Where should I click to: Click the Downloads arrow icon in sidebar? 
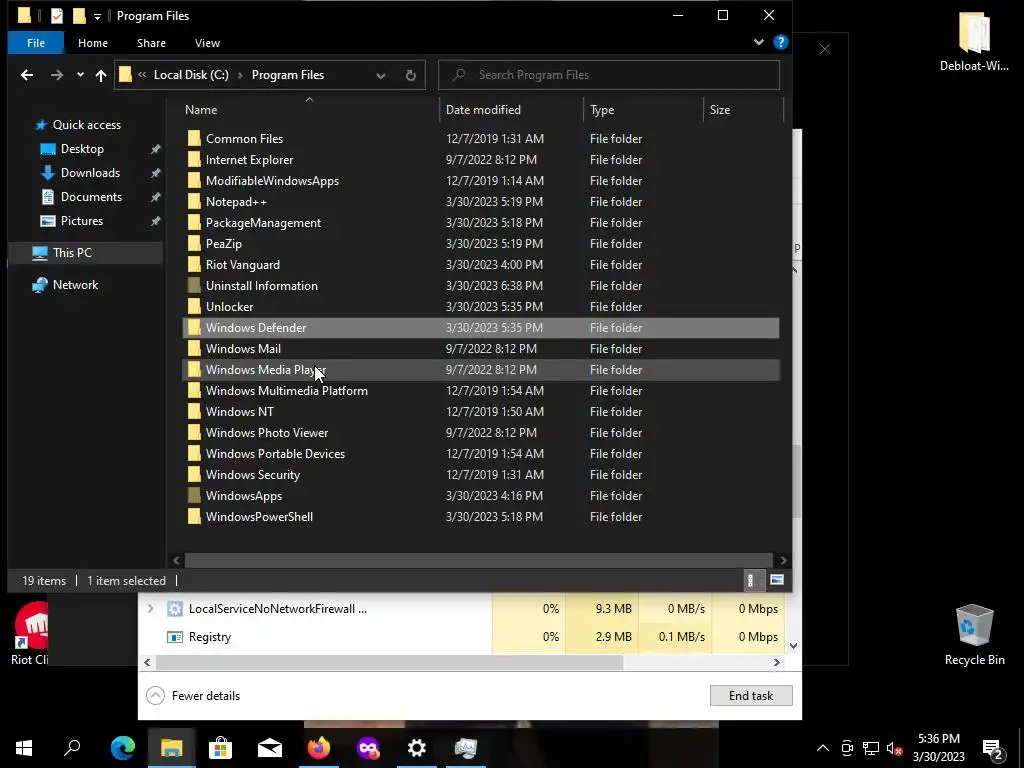tap(48, 173)
